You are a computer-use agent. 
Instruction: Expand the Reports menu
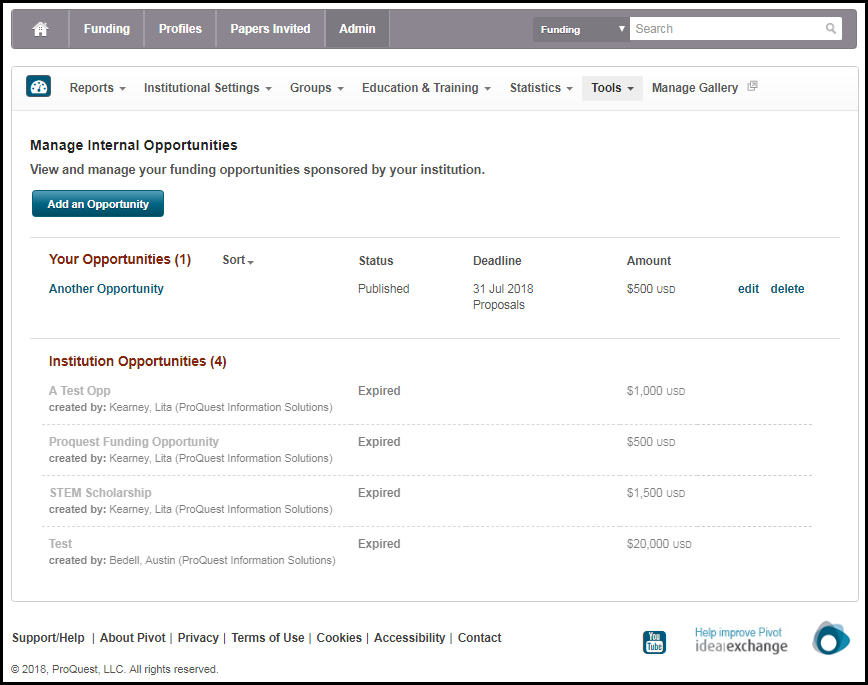tap(97, 88)
